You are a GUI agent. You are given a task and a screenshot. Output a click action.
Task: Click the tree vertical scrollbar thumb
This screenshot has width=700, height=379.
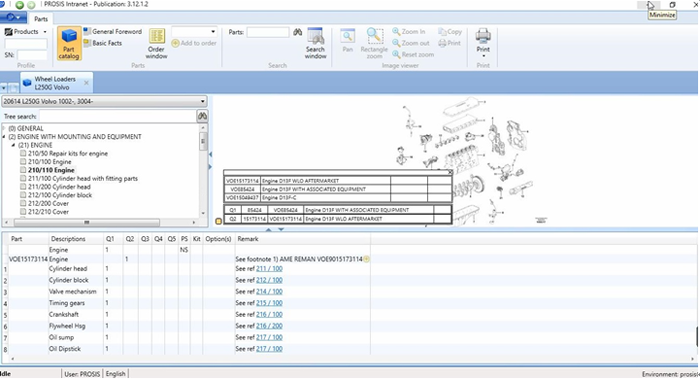coord(203,142)
